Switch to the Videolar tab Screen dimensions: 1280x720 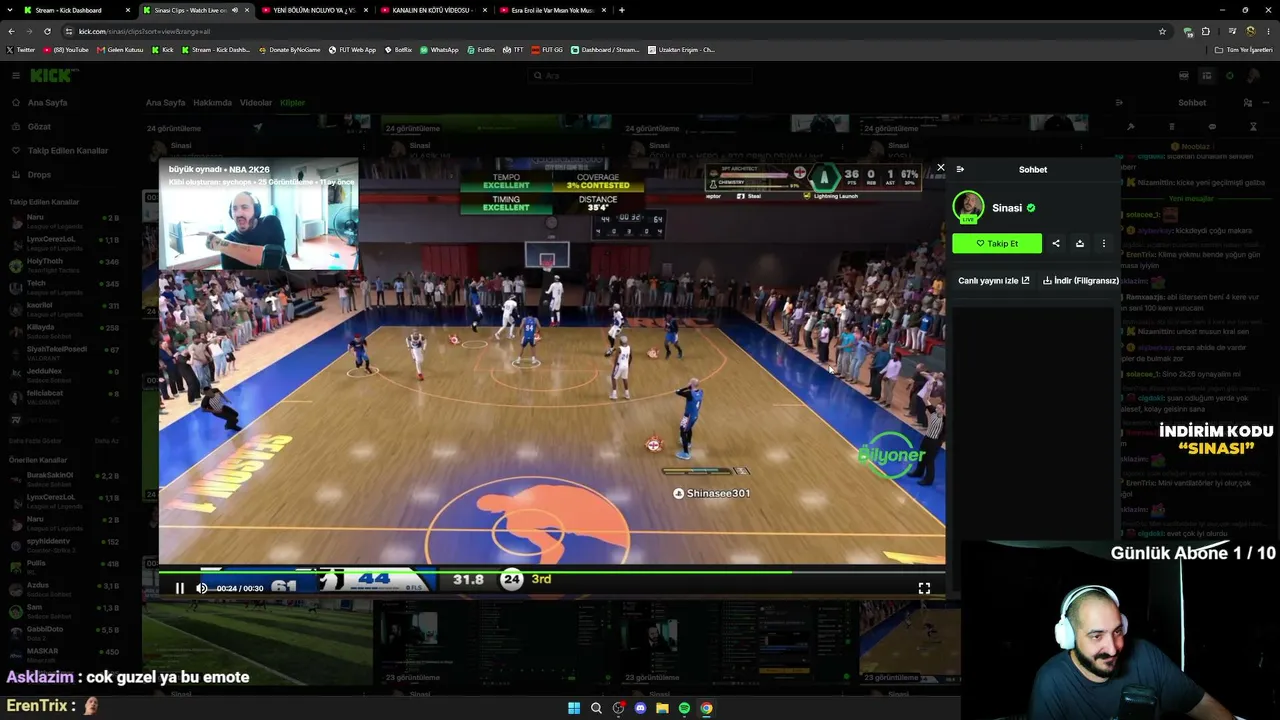point(256,103)
